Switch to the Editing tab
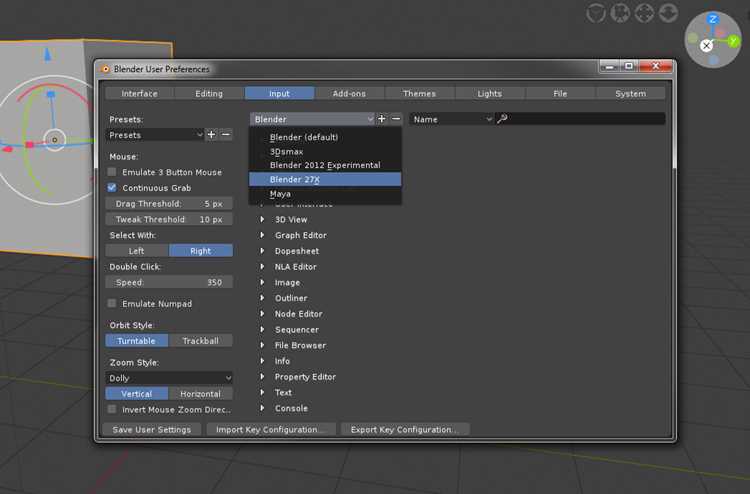This screenshot has height=494, width=750. coord(209,93)
